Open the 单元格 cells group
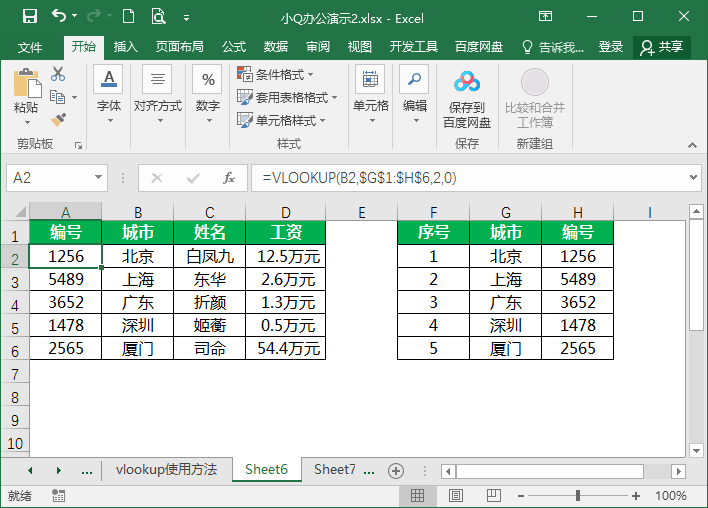 371,95
